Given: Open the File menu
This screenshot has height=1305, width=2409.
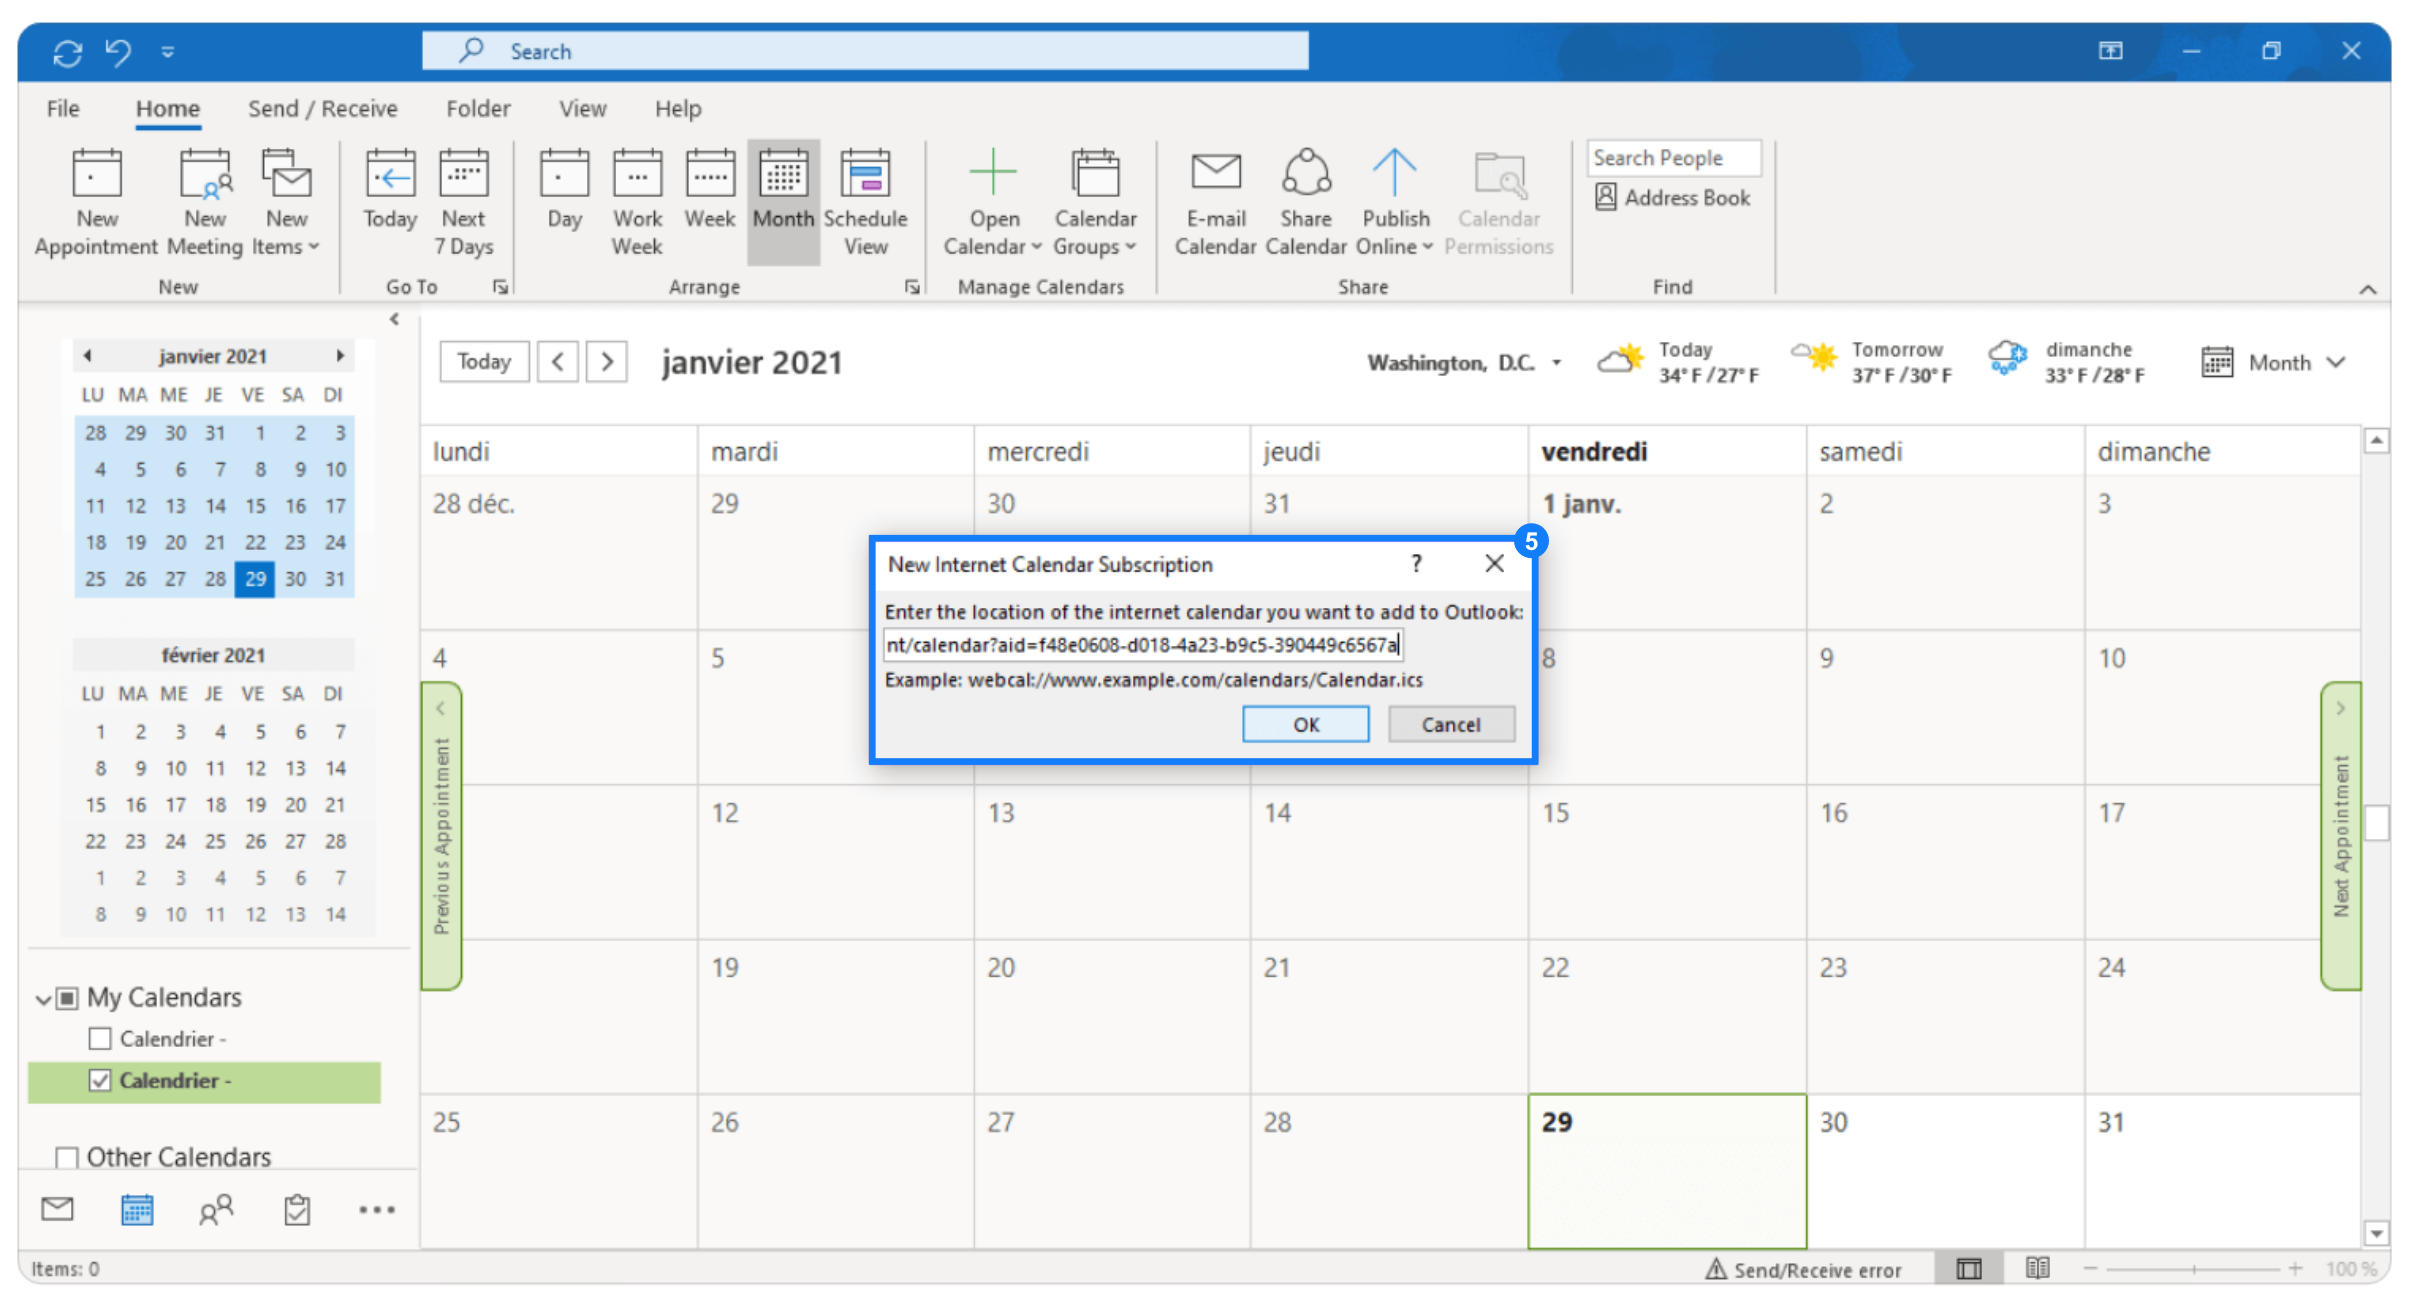Looking at the screenshot, I should click(x=63, y=108).
